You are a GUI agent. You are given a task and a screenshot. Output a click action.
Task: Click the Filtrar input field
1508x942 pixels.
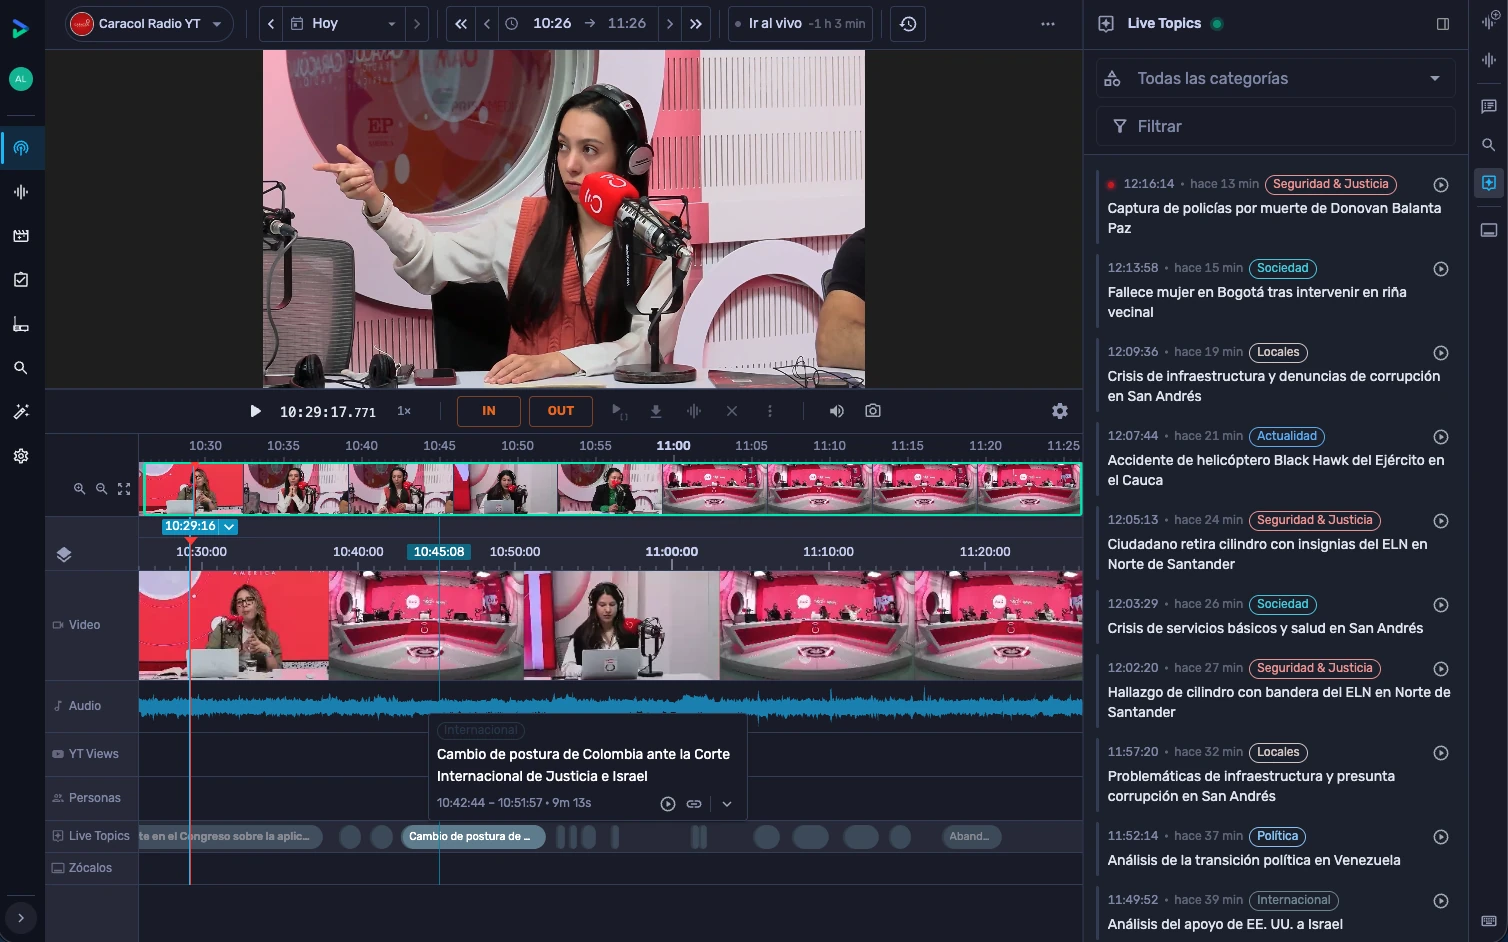[x=1275, y=127]
